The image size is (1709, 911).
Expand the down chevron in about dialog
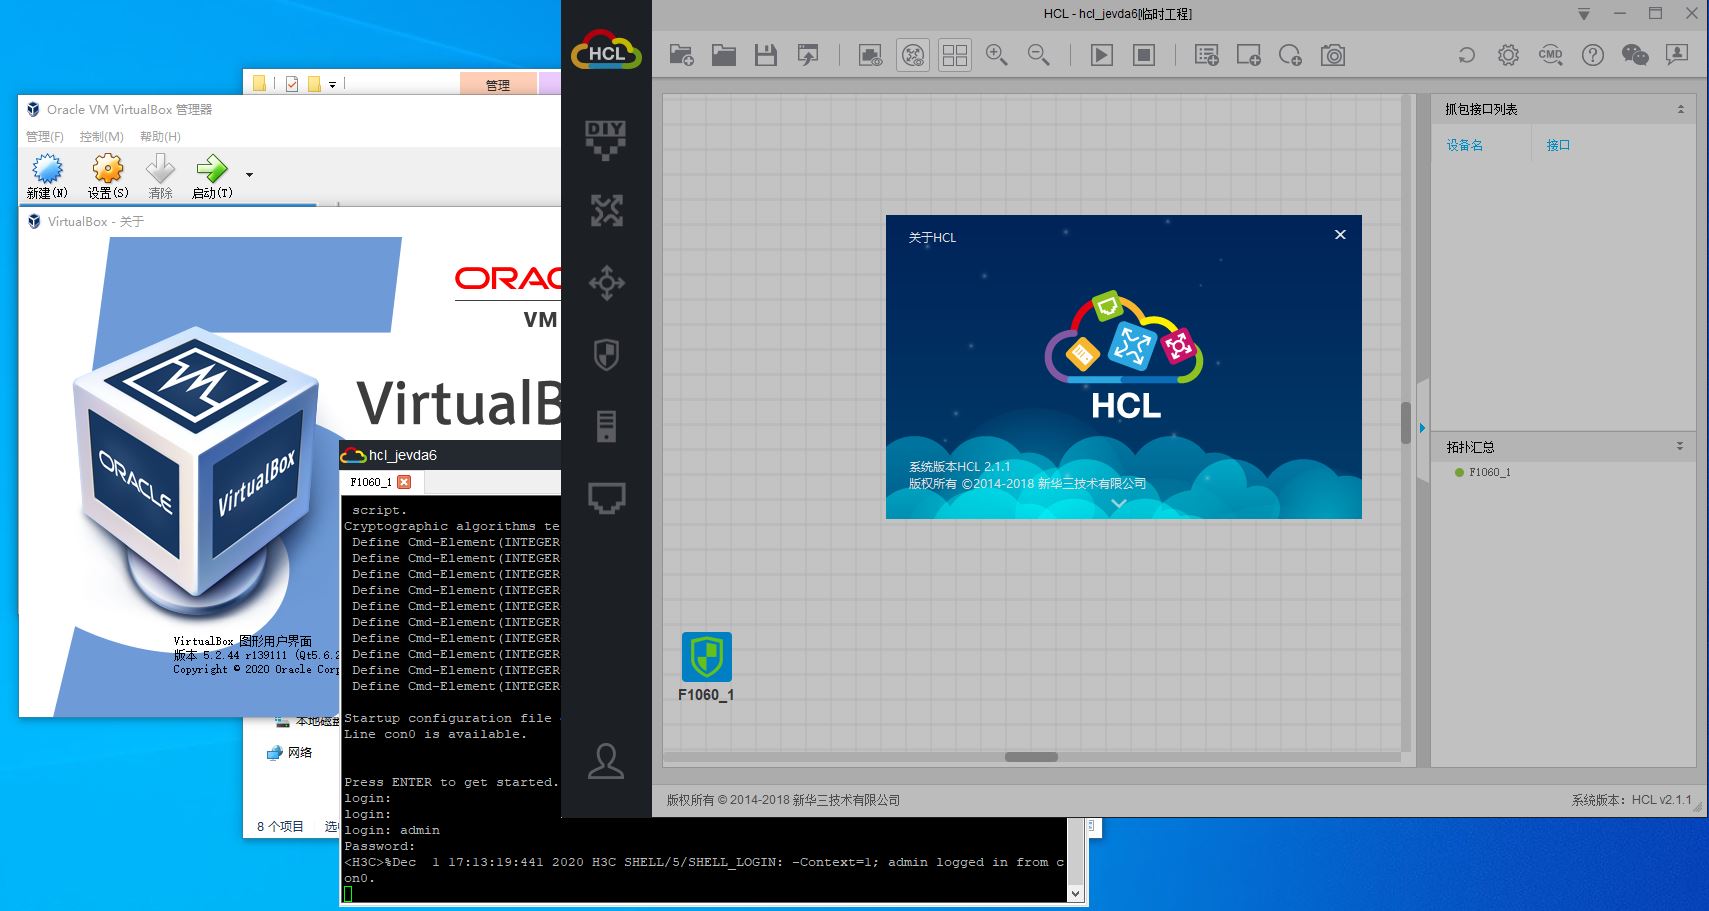coord(1119,505)
